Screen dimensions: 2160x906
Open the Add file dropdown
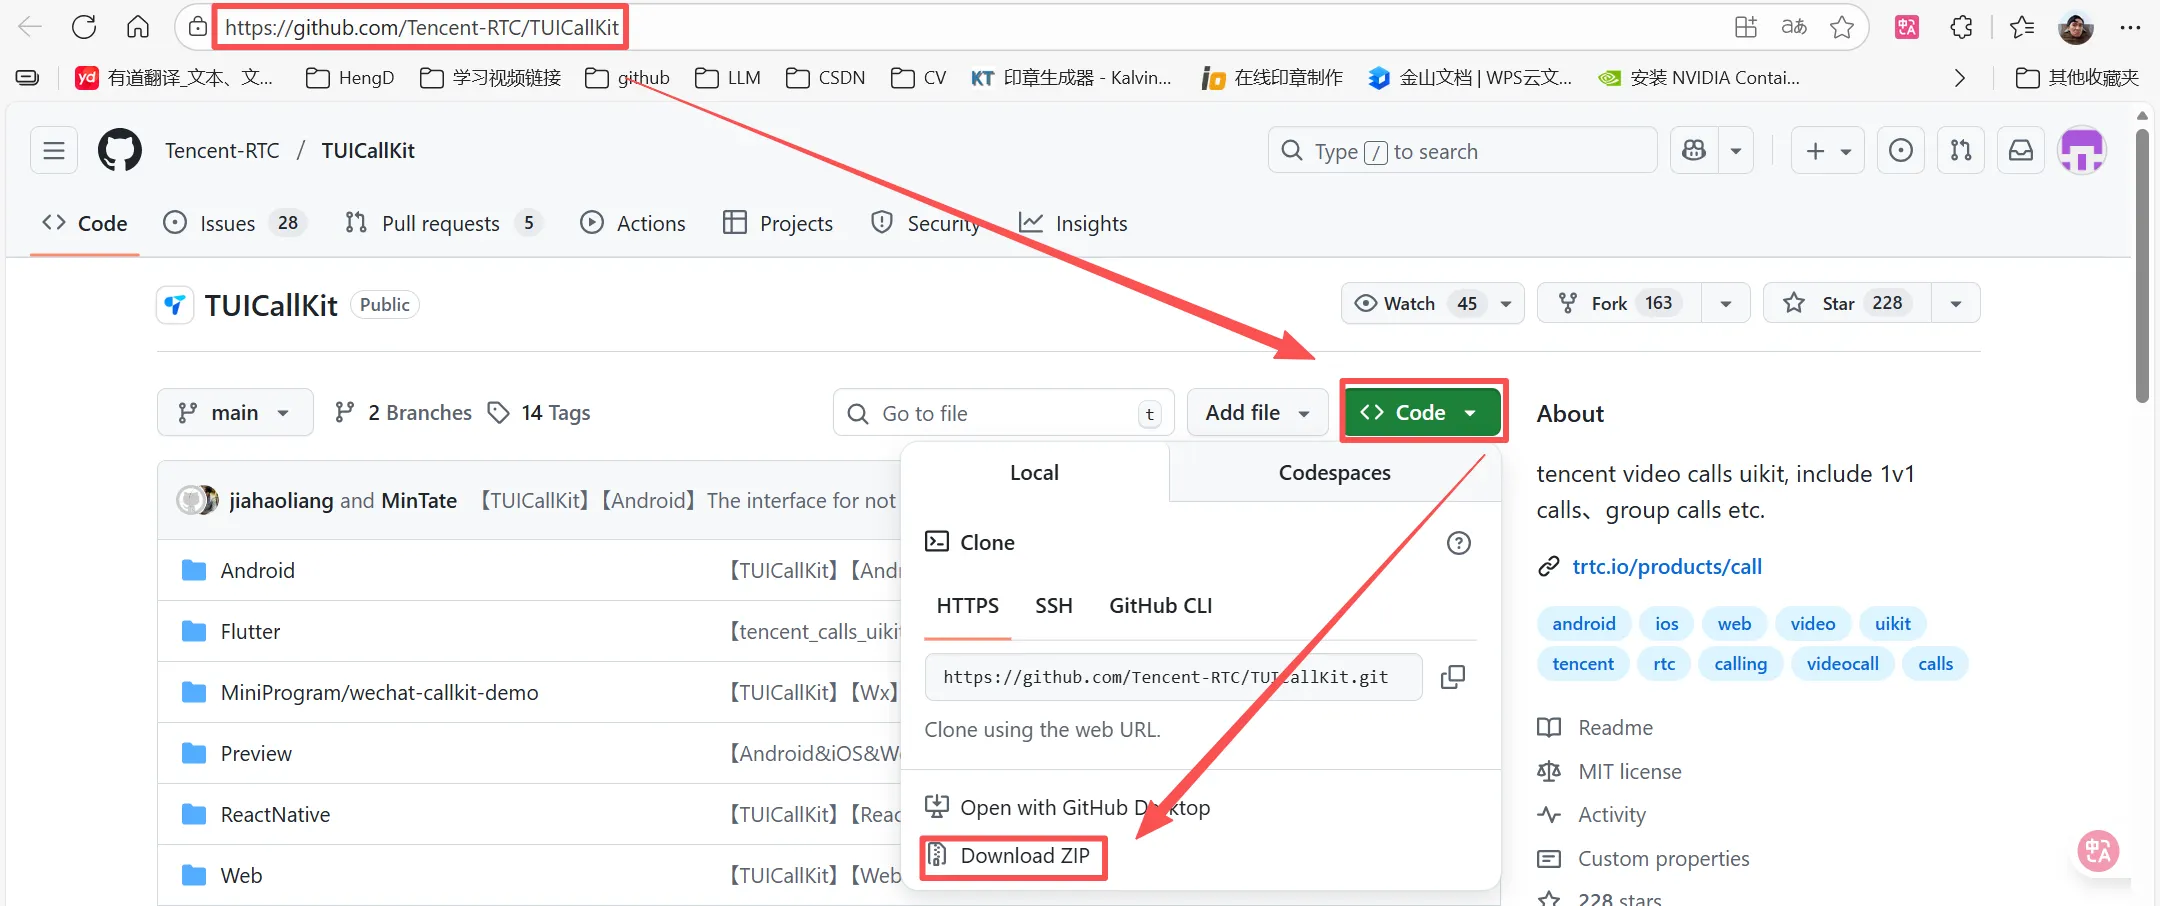point(1257,412)
